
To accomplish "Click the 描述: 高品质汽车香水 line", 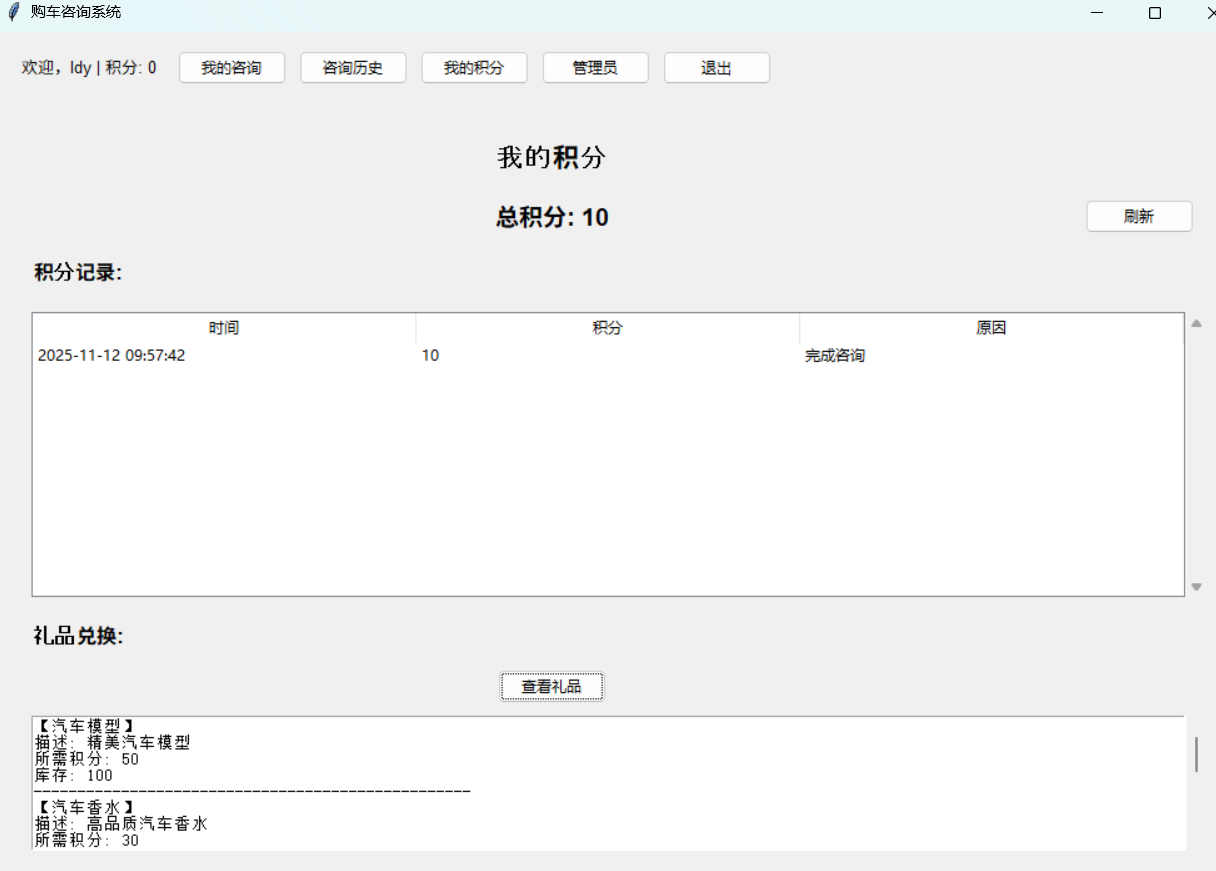I will (x=121, y=824).
